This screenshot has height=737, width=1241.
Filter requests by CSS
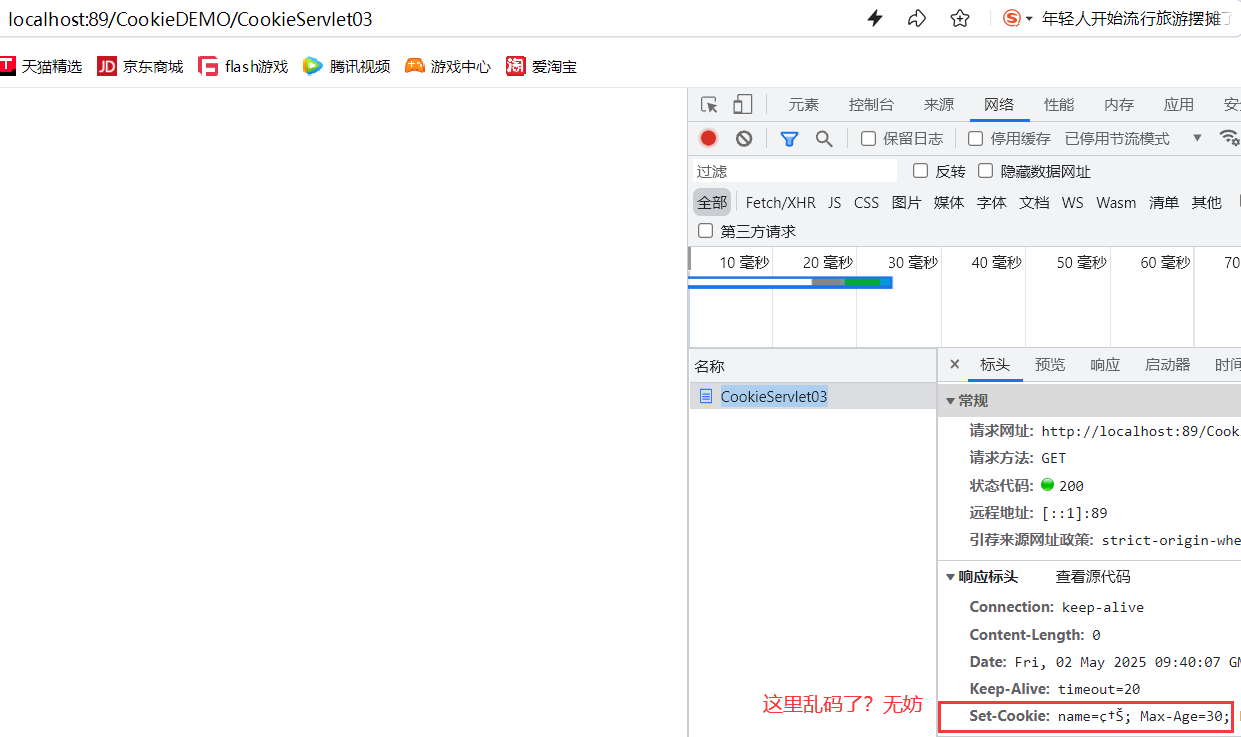(866, 202)
